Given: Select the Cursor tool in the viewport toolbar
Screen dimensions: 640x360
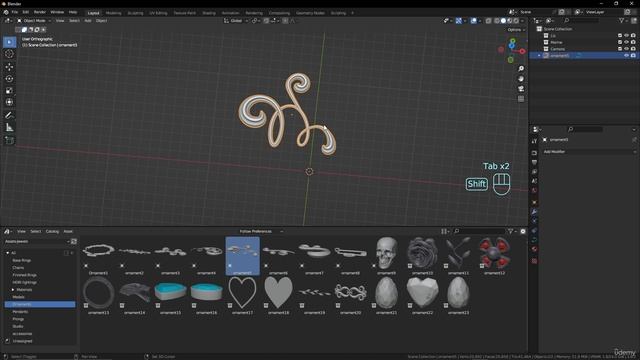Looking at the screenshot, I should click(9, 54).
